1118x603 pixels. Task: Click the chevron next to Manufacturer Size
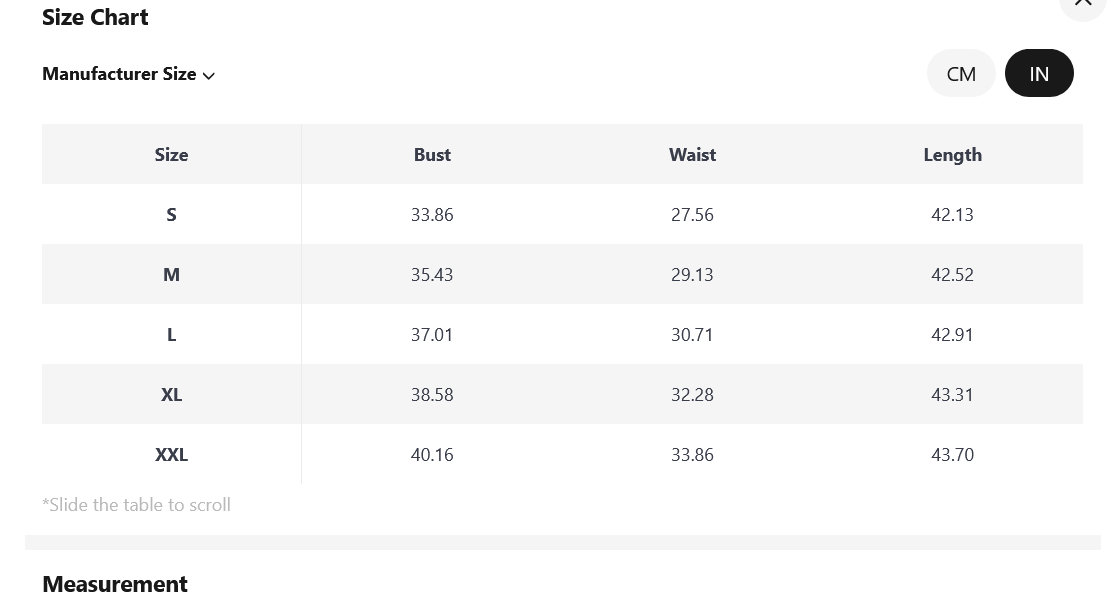point(209,76)
